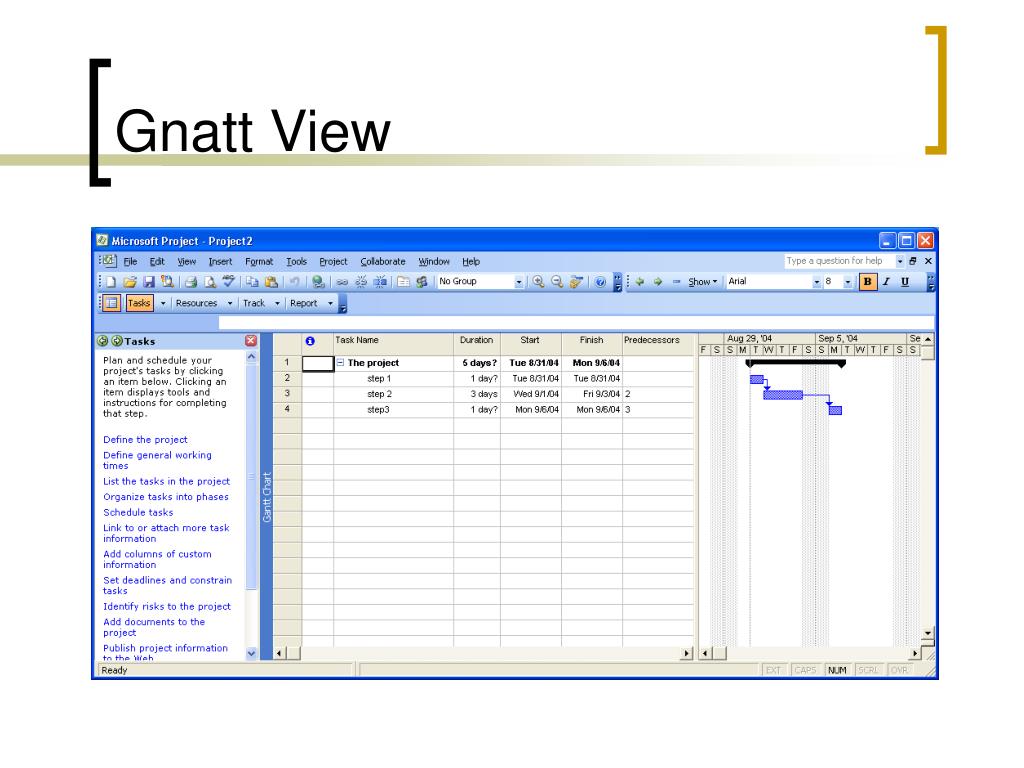Toggle Italic formatting button
This screenshot has width=1024, height=768.
(x=886, y=281)
